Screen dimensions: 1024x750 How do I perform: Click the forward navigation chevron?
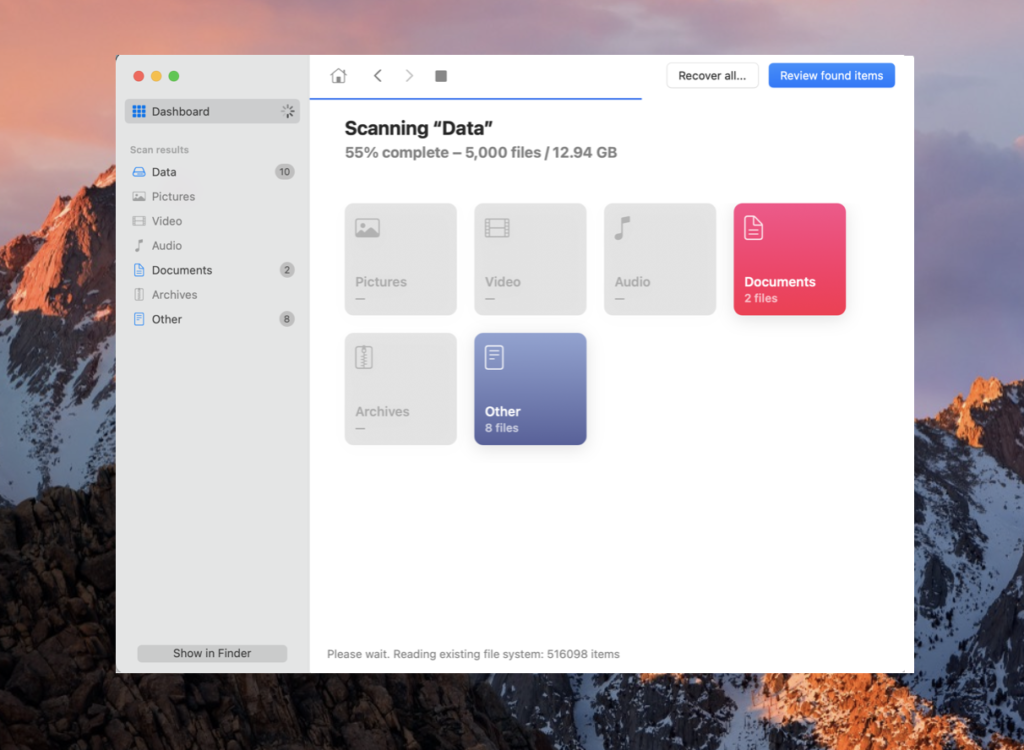tap(409, 75)
